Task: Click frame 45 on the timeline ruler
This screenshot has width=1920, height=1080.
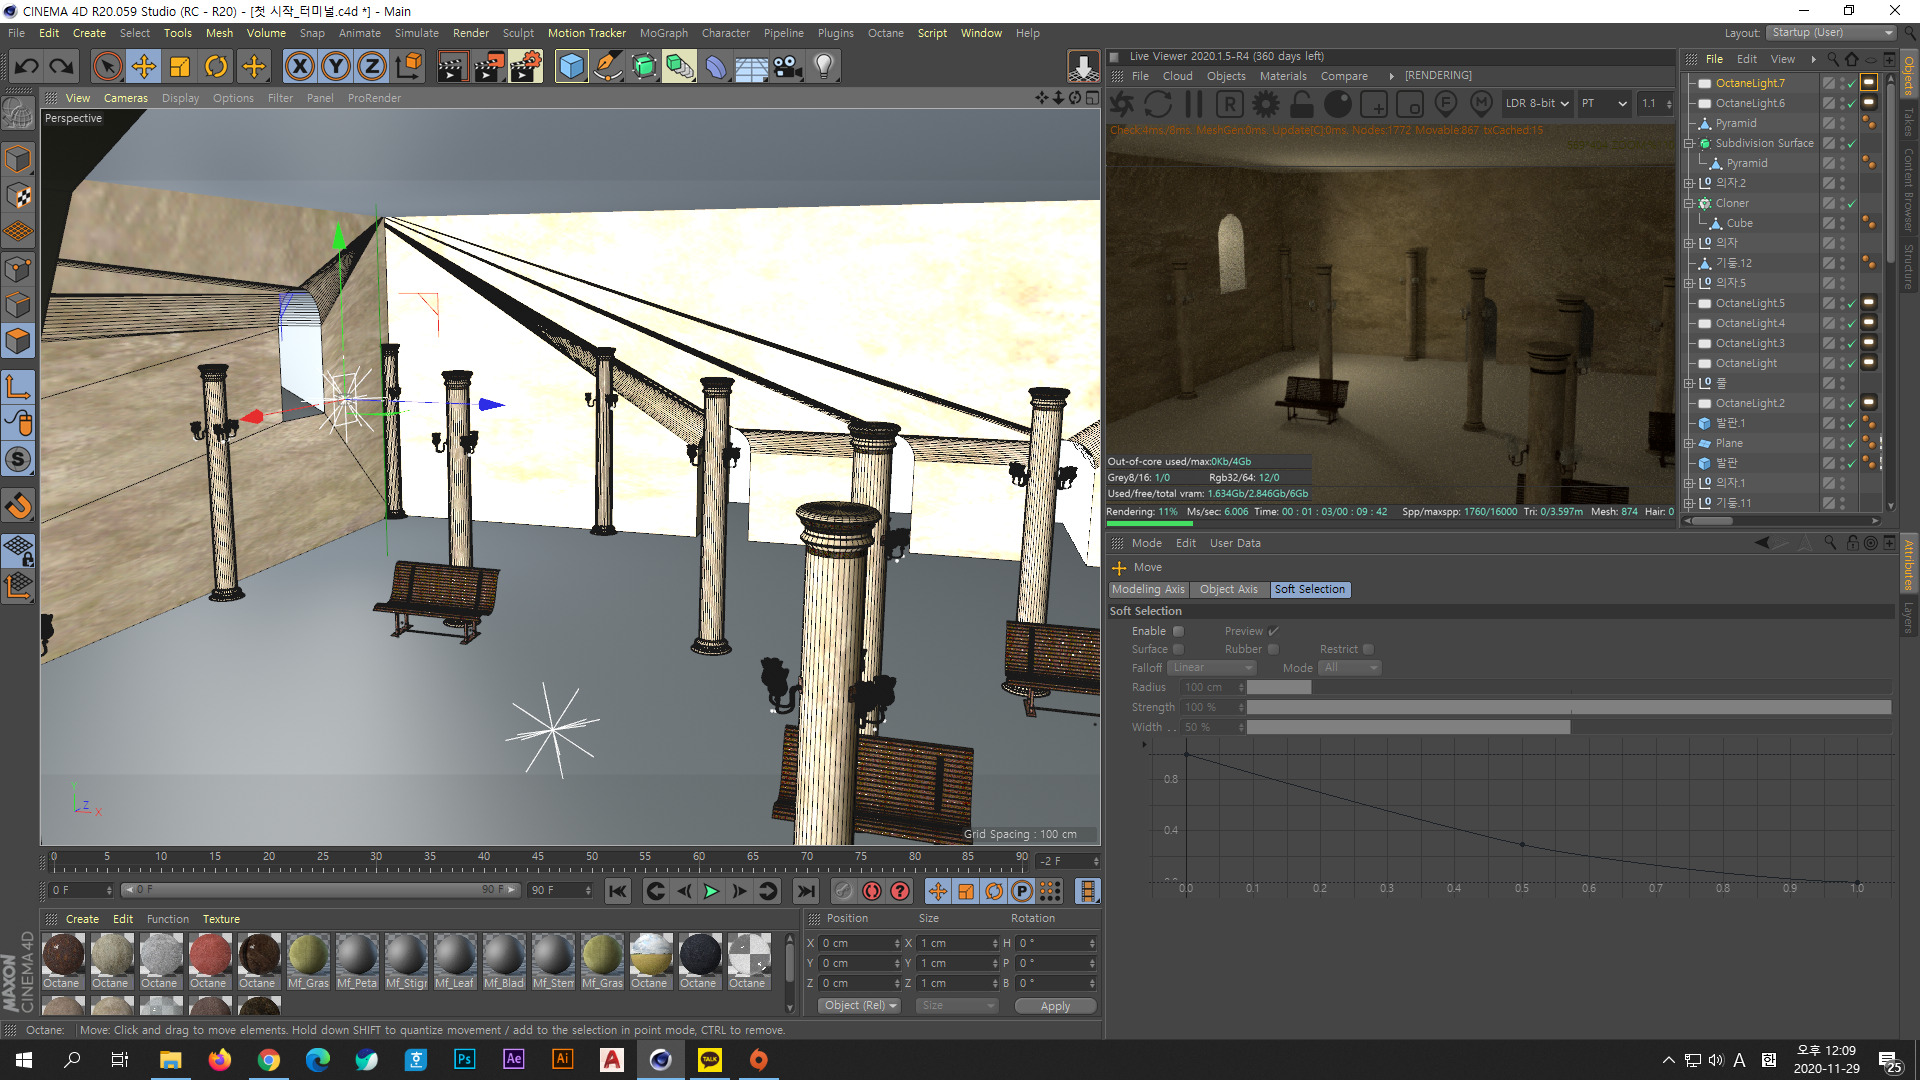Action: 538,857
